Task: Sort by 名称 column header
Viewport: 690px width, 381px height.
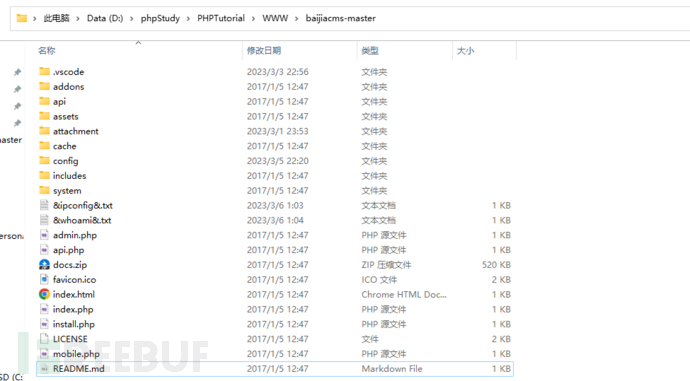Action: (x=47, y=51)
